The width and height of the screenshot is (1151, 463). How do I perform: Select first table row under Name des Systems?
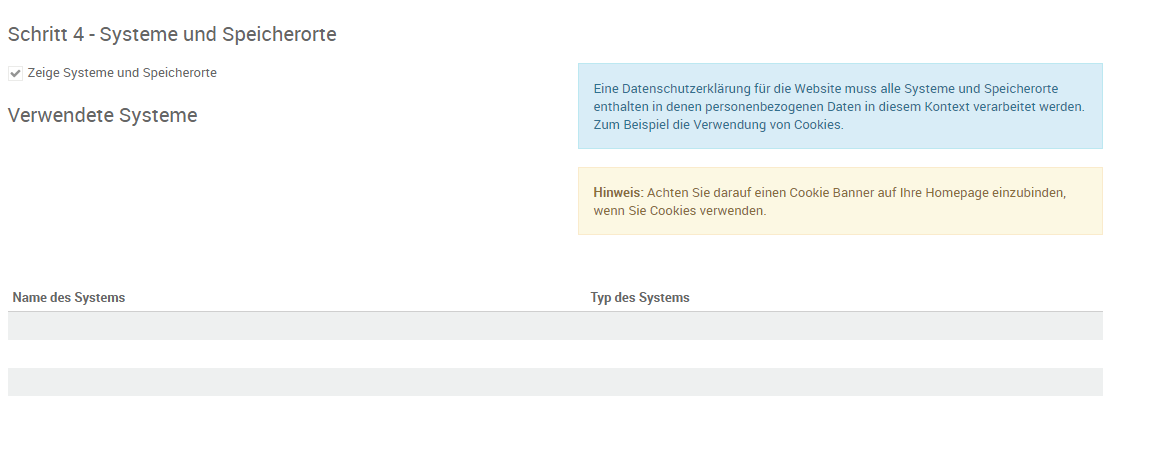pos(297,326)
